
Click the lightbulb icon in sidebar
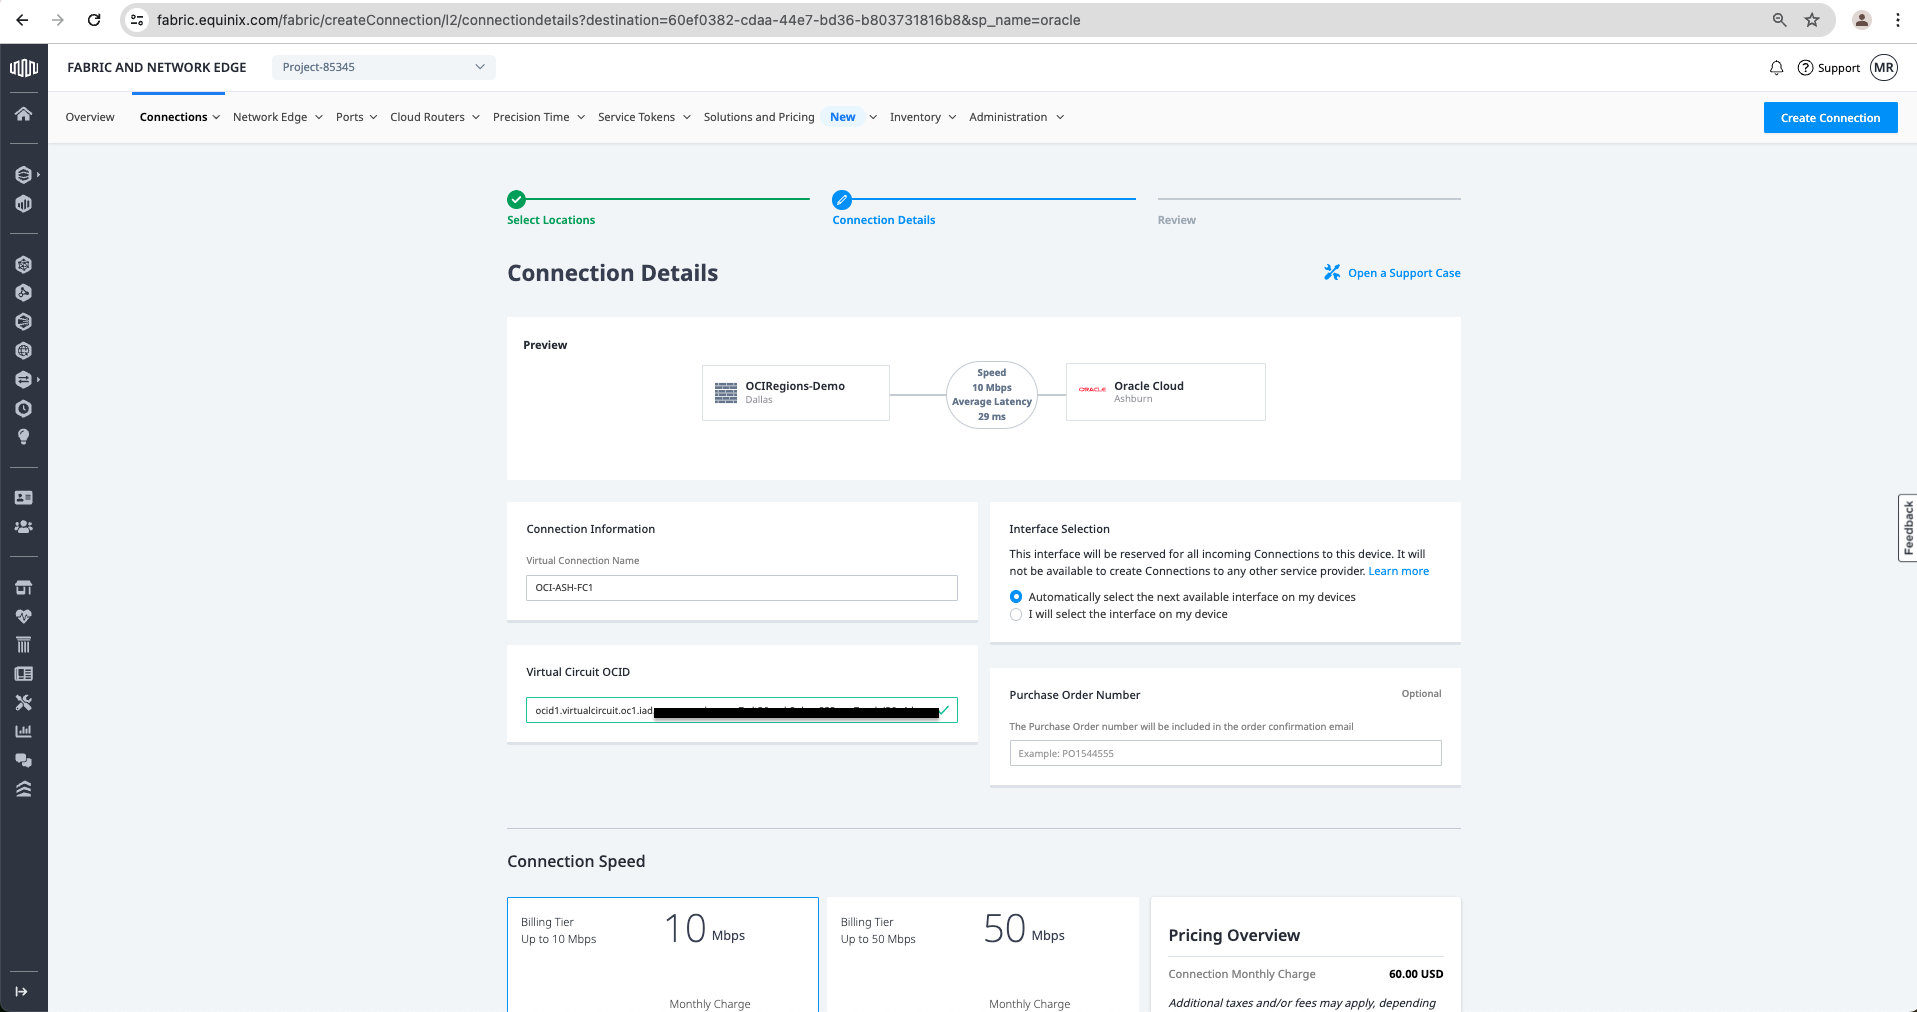pos(23,437)
